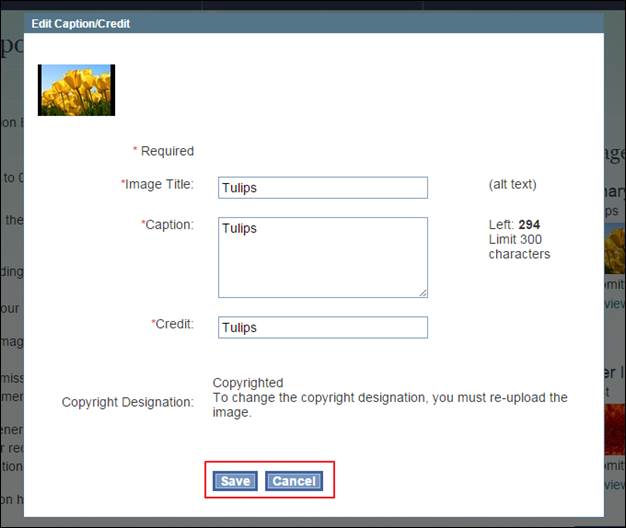Click background yellow tulip thumbnail at right
The image size is (626, 528).
pos(614,248)
